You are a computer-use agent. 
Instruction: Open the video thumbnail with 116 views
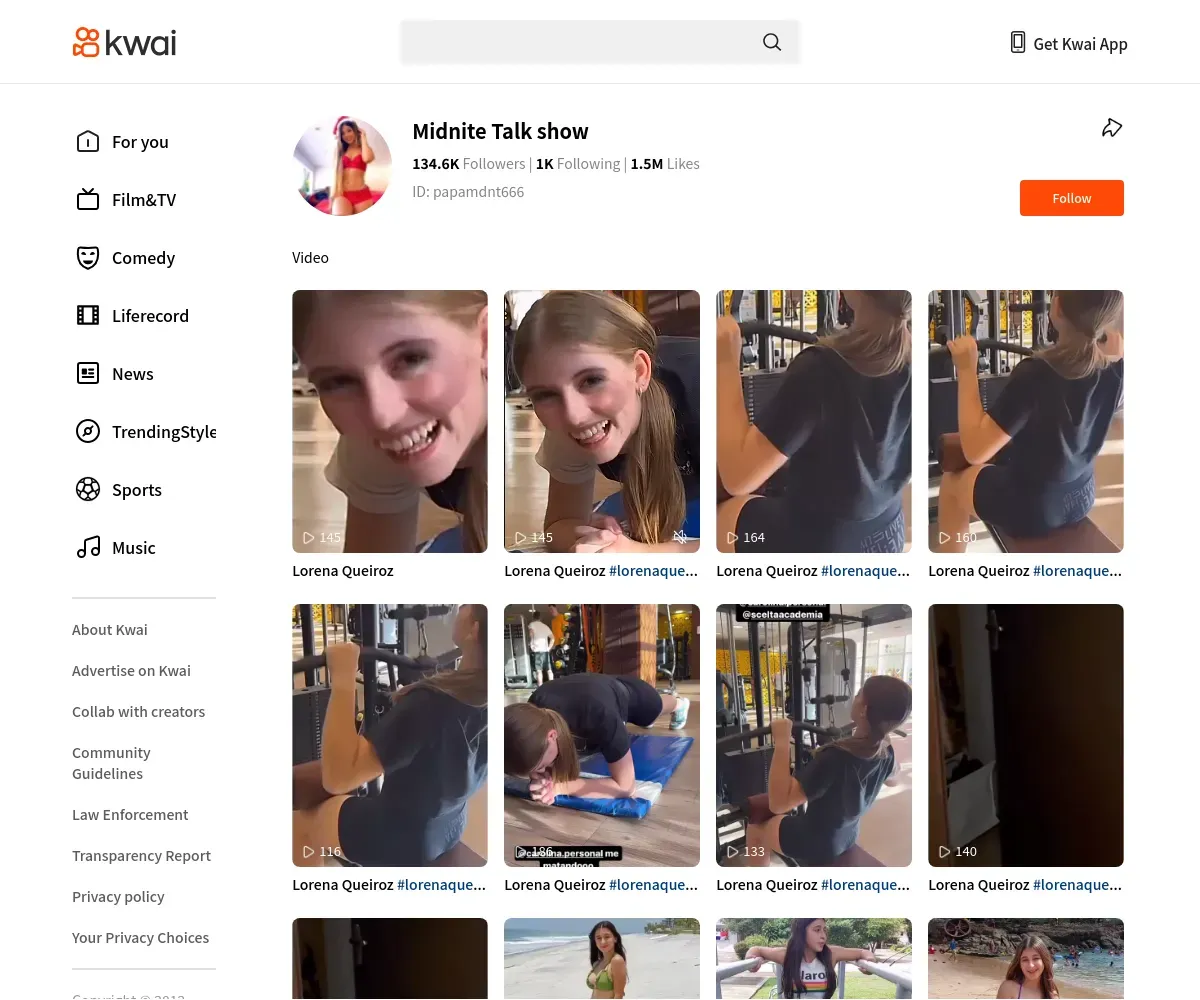[390, 735]
